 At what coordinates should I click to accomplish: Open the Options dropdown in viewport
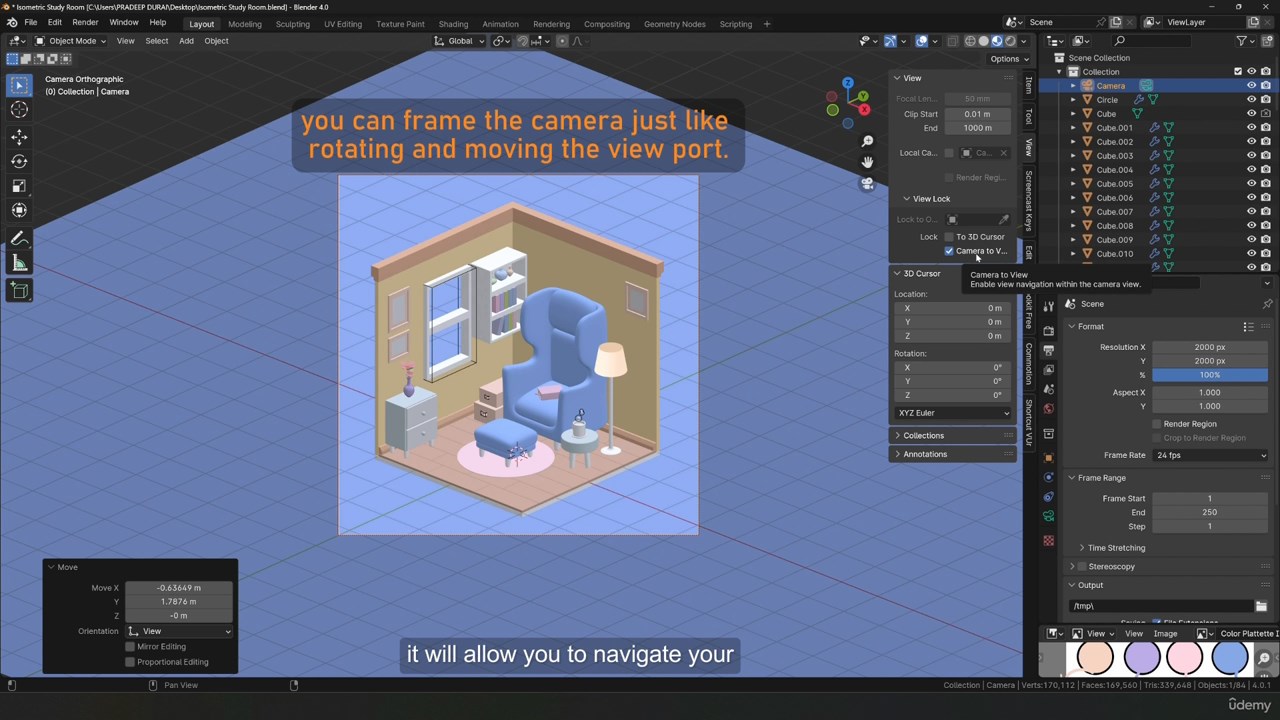[1008, 59]
